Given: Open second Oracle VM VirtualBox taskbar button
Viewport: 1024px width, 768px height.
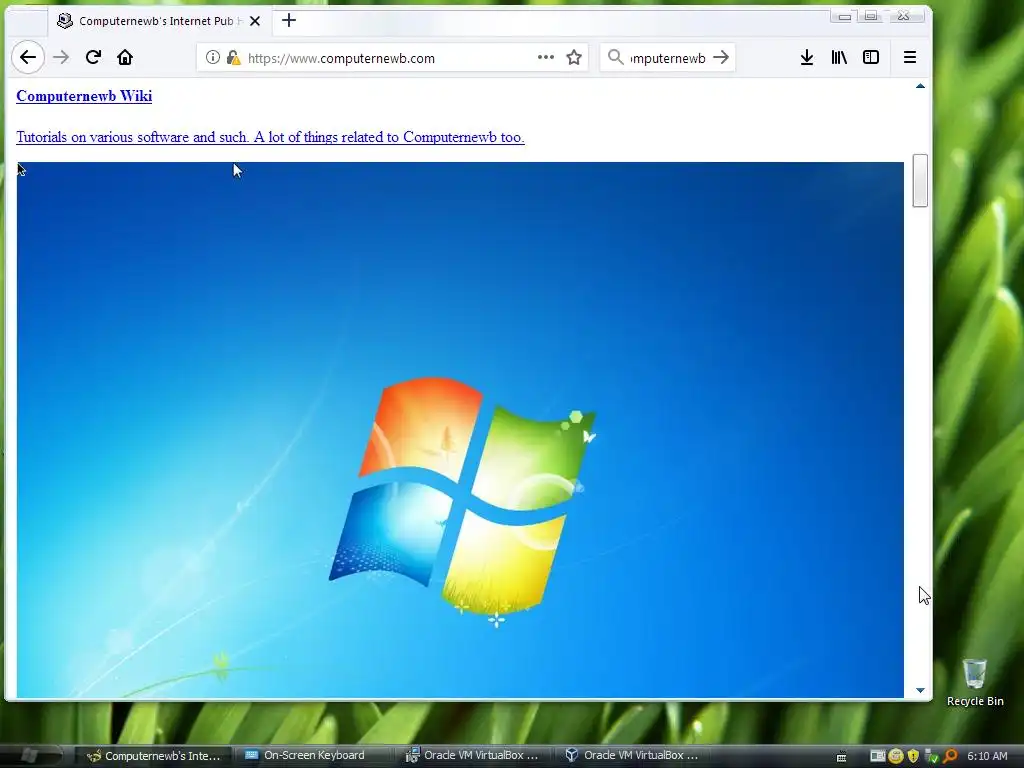Looking at the screenshot, I should point(633,756).
